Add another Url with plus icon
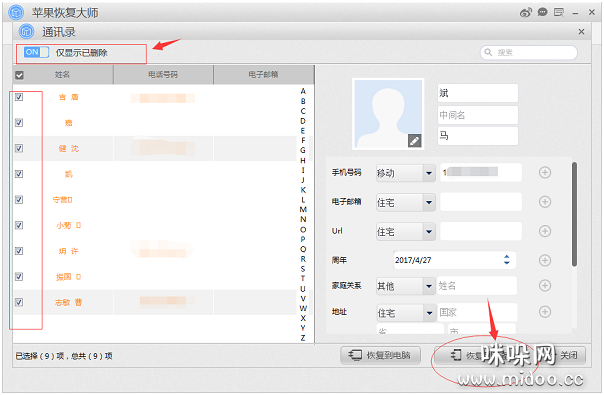The height and width of the screenshot is (395, 604). click(x=545, y=231)
